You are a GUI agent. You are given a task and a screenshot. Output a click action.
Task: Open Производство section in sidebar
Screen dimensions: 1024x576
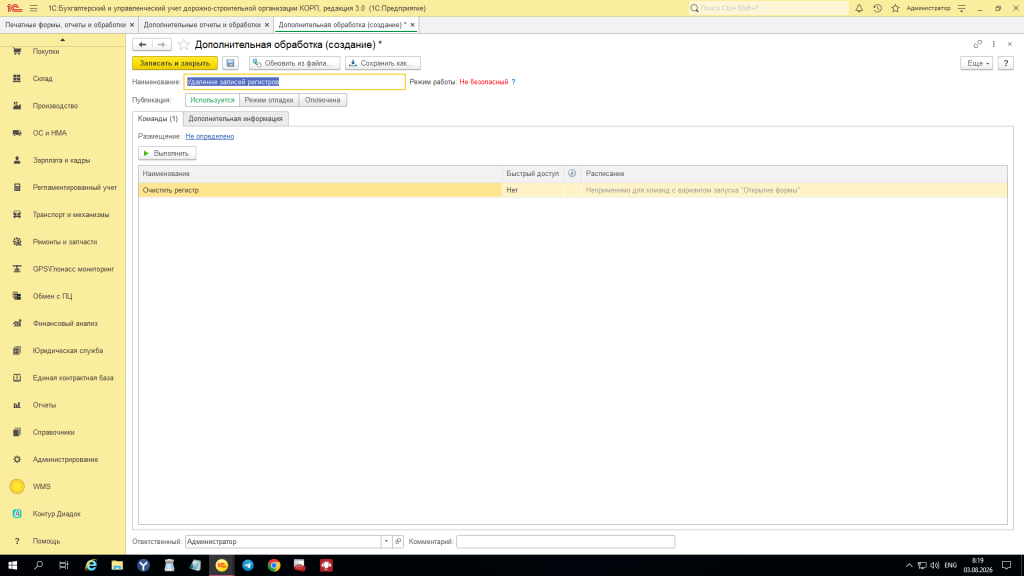(55, 106)
